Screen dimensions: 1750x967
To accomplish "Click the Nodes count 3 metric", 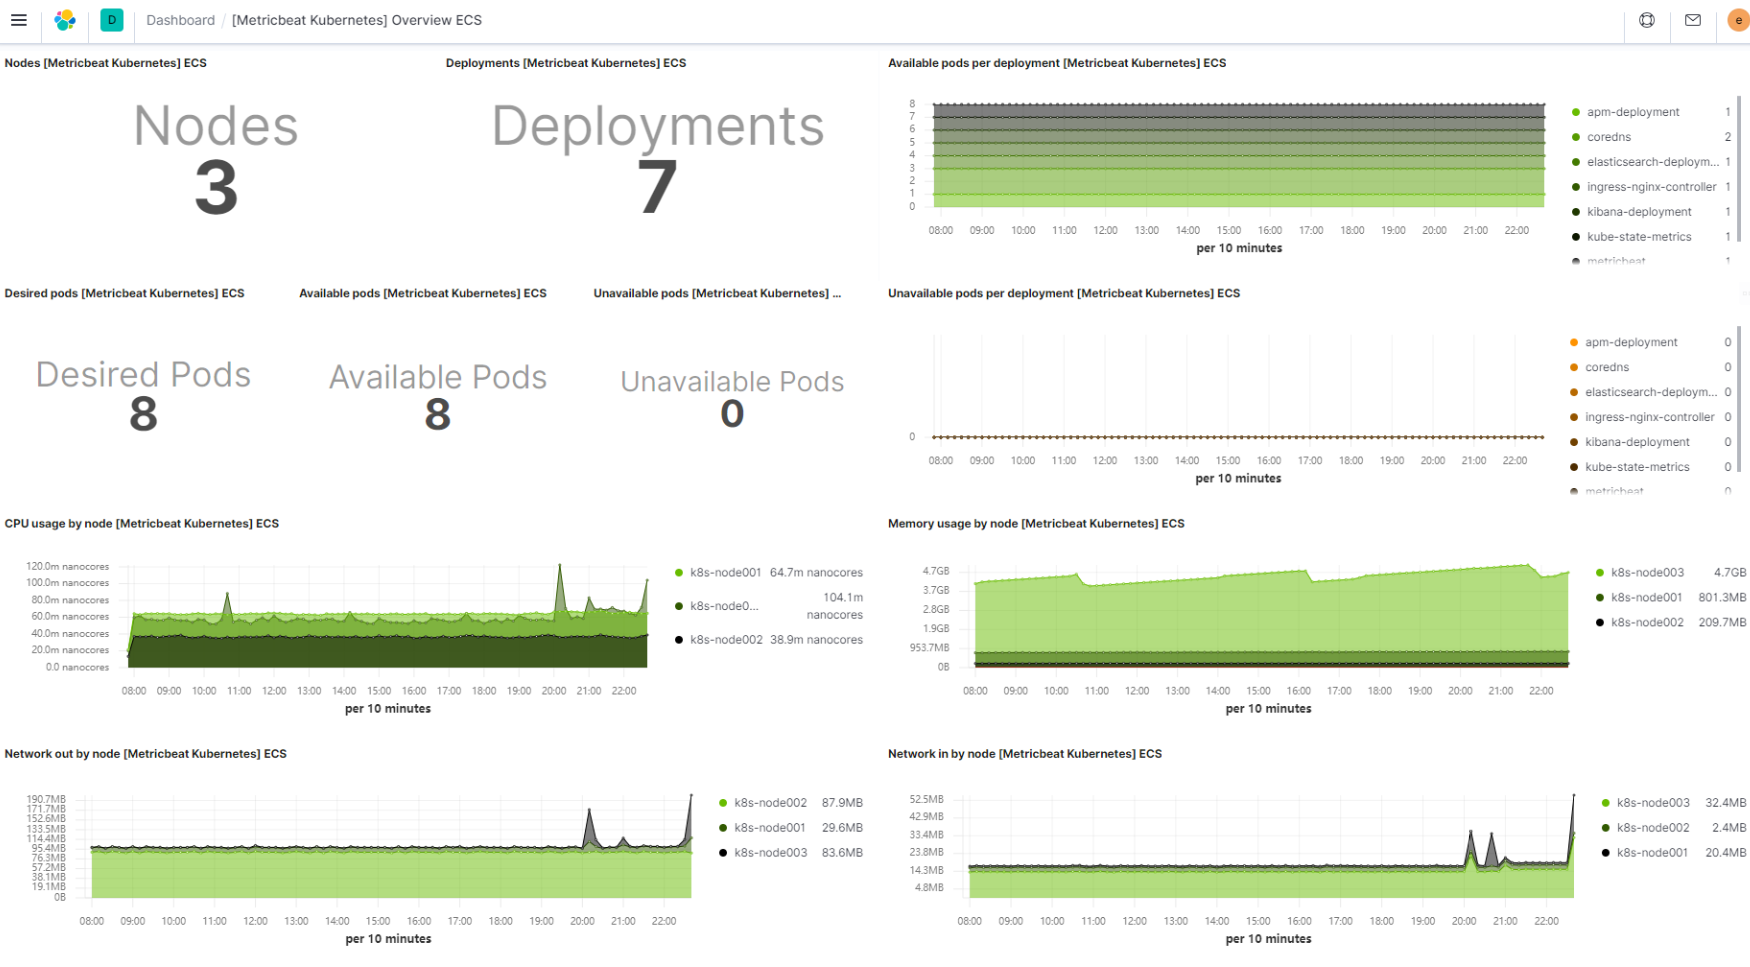I will 216,189.
